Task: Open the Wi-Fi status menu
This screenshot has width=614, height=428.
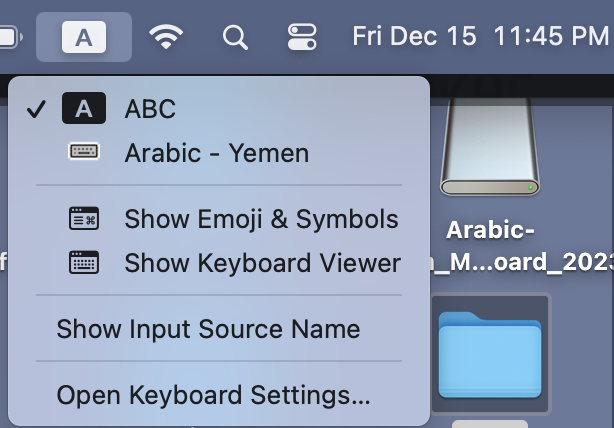Action: [166, 38]
